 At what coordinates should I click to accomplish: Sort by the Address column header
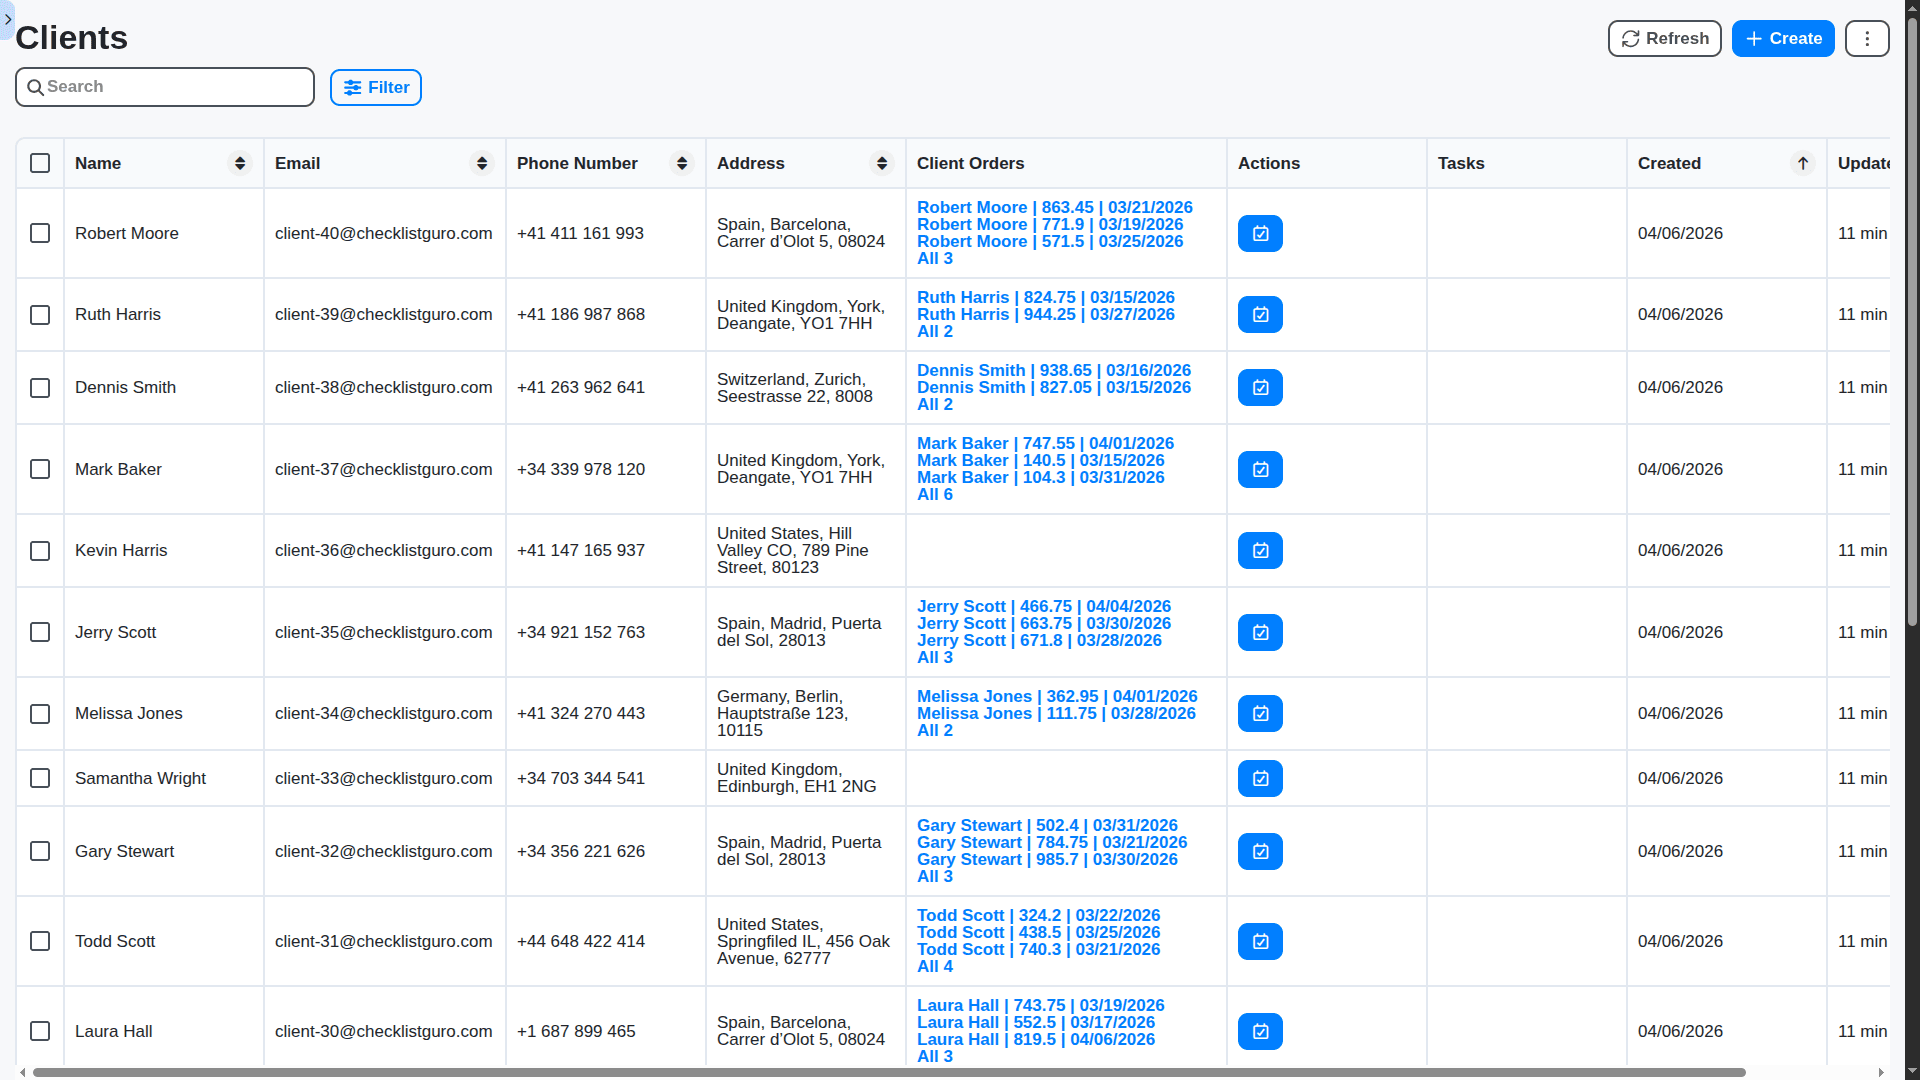point(751,164)
